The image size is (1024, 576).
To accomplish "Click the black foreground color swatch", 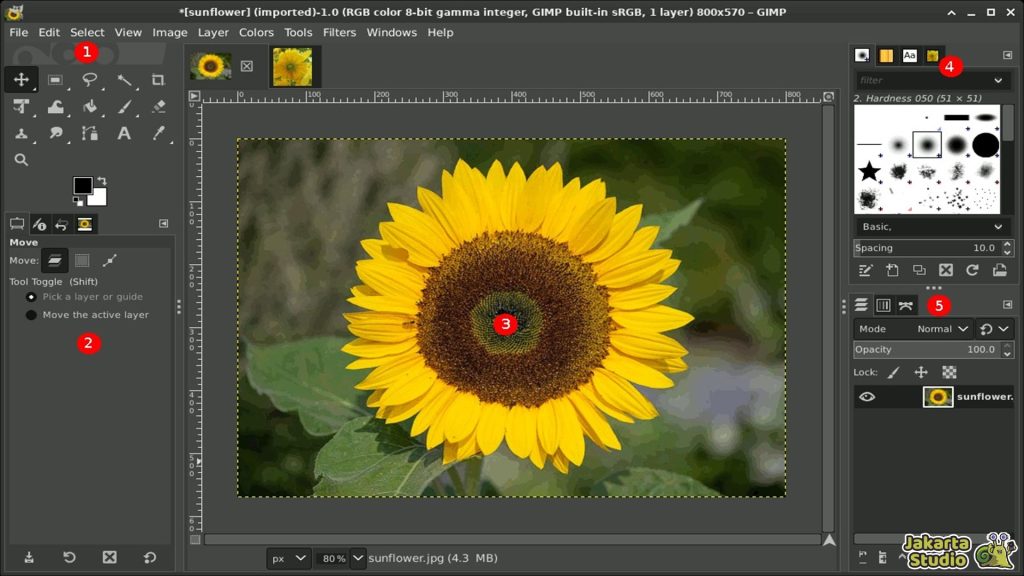I will pos(82,186).
